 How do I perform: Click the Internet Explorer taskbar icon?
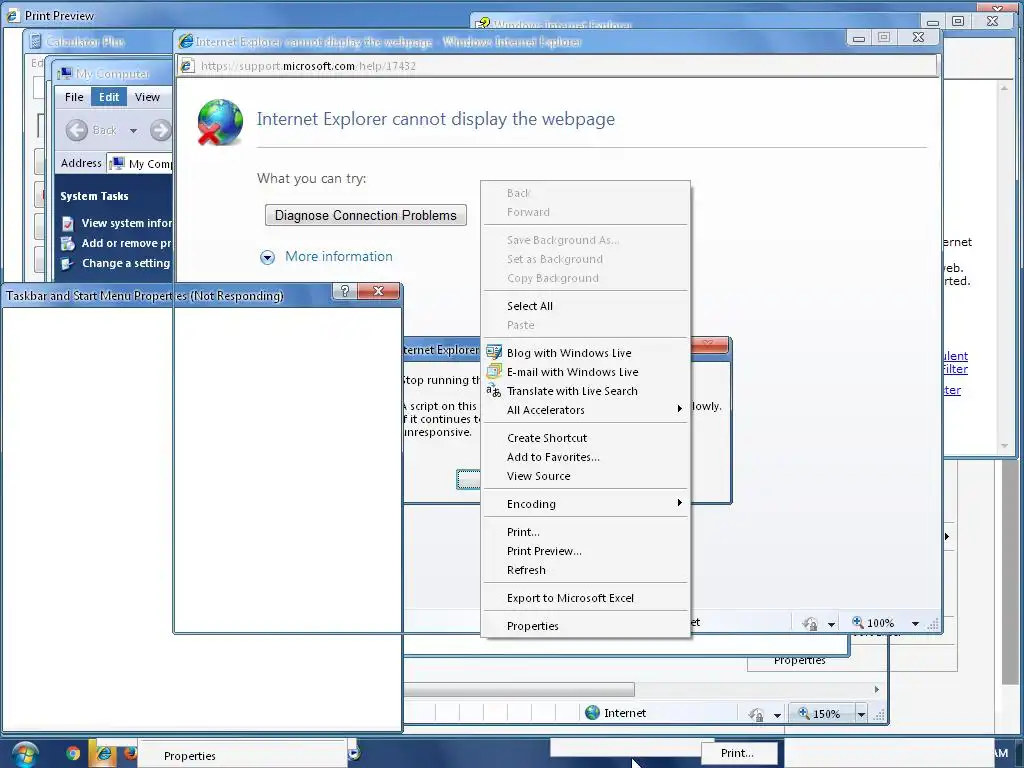[103, 754]
